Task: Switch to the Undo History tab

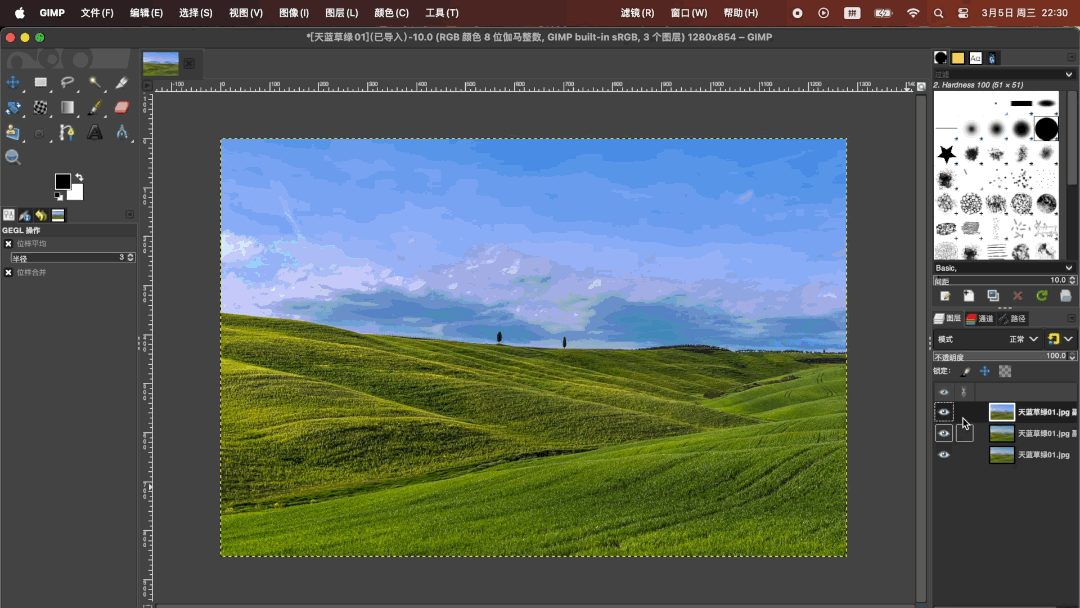Action: click(x=41, y=216)
